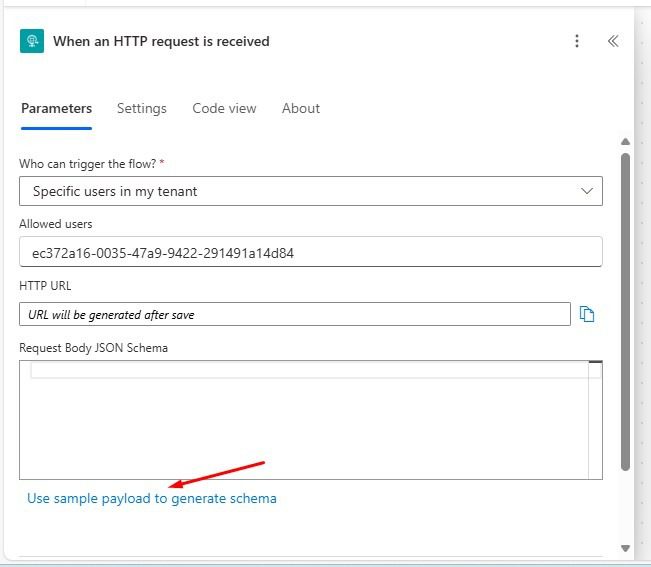Switch to the Parameters tab
This screenshot has height=567, width=651.
click(56, 108)
